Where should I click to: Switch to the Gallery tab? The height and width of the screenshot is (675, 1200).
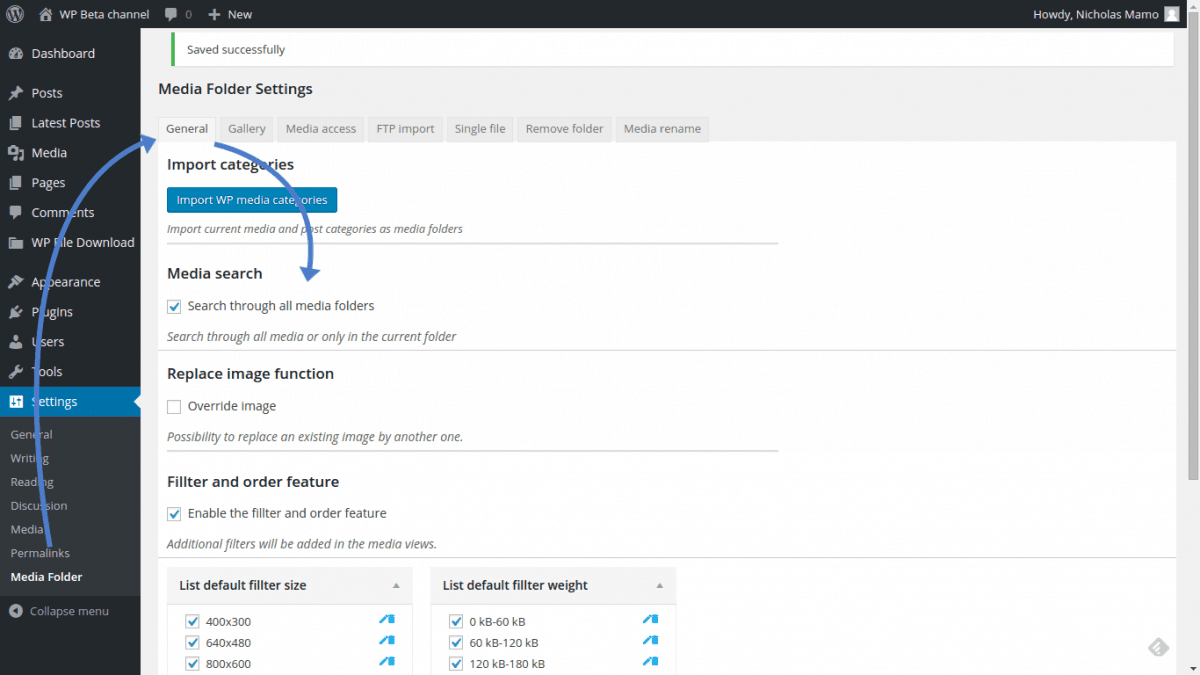[246, 129]
